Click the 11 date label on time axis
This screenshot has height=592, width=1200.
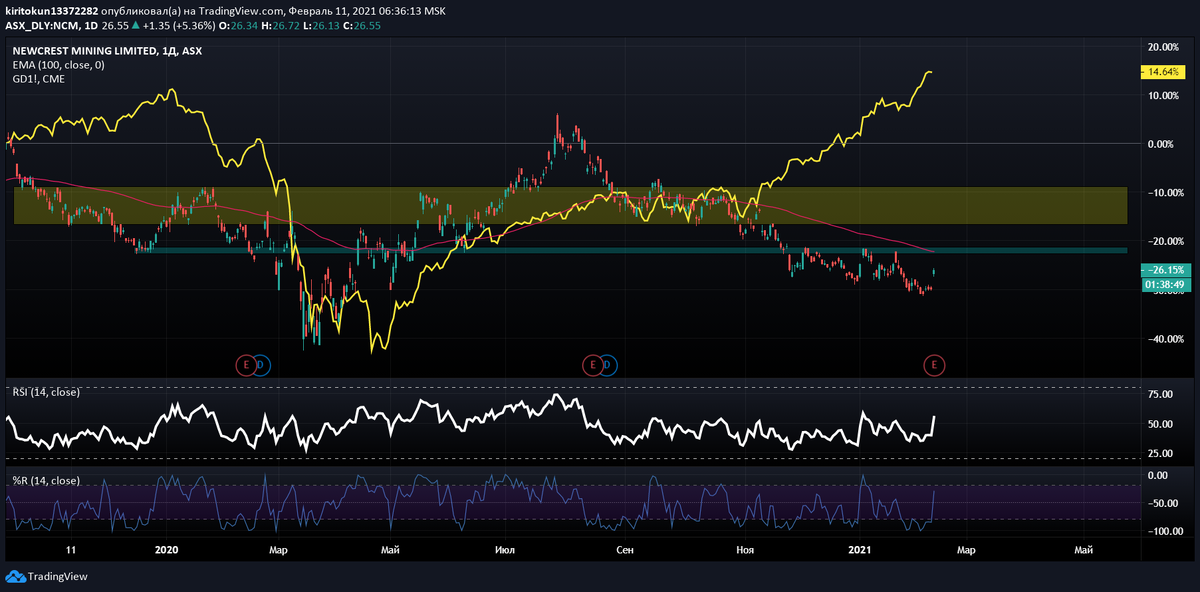pyautogui.click(x=70, y=550)
